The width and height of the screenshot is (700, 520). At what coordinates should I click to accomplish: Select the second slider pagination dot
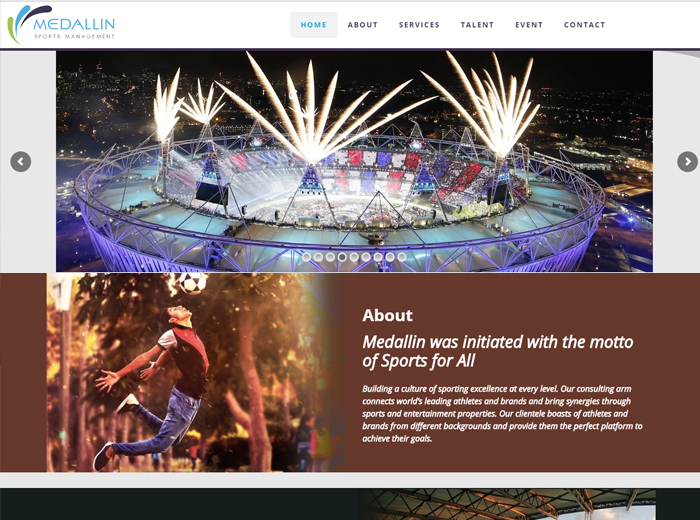pos(318,257)
